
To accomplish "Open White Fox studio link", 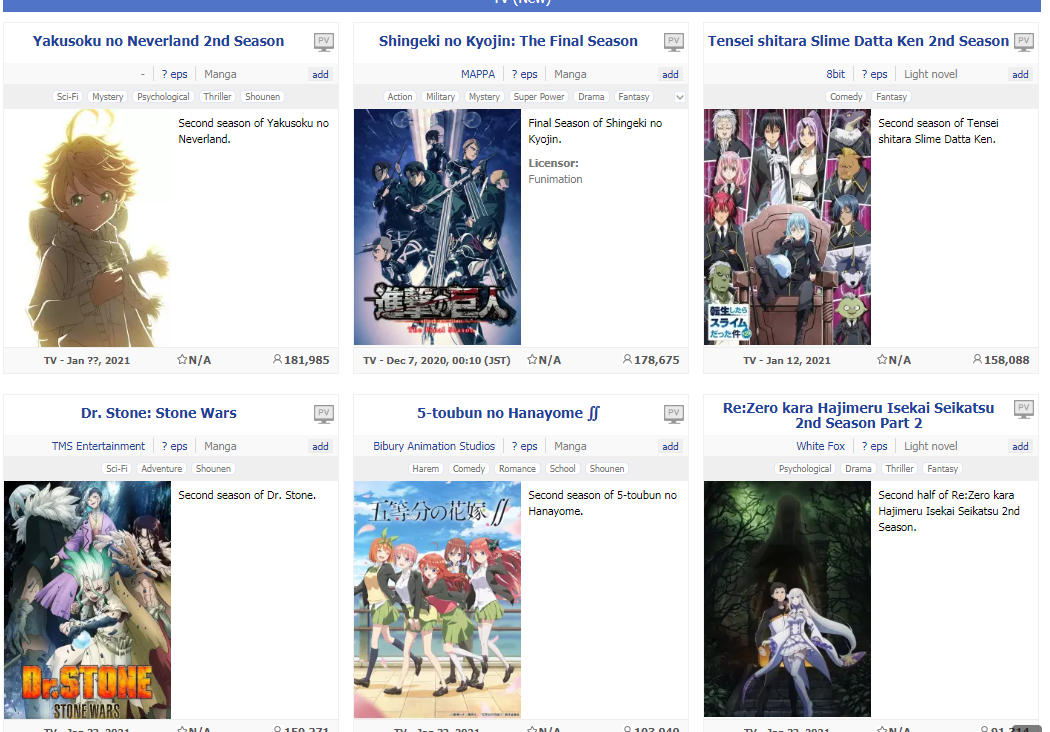I will pos(820,446).
